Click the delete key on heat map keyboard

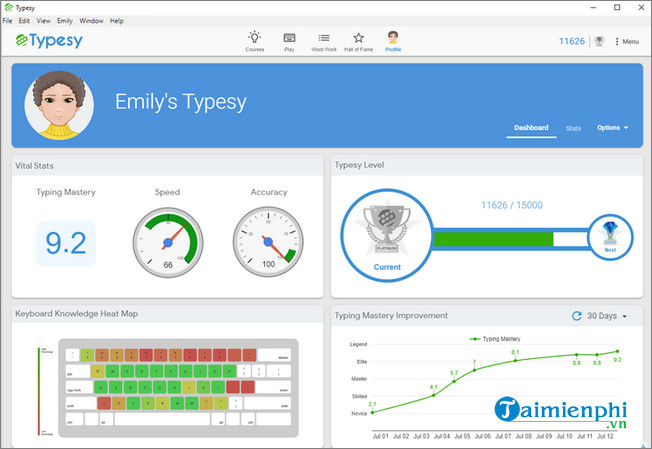[274, 355]
